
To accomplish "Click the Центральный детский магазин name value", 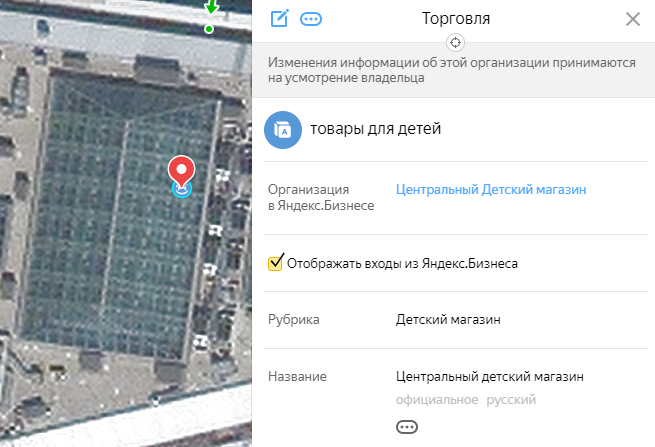I will [x=490, y=376].
